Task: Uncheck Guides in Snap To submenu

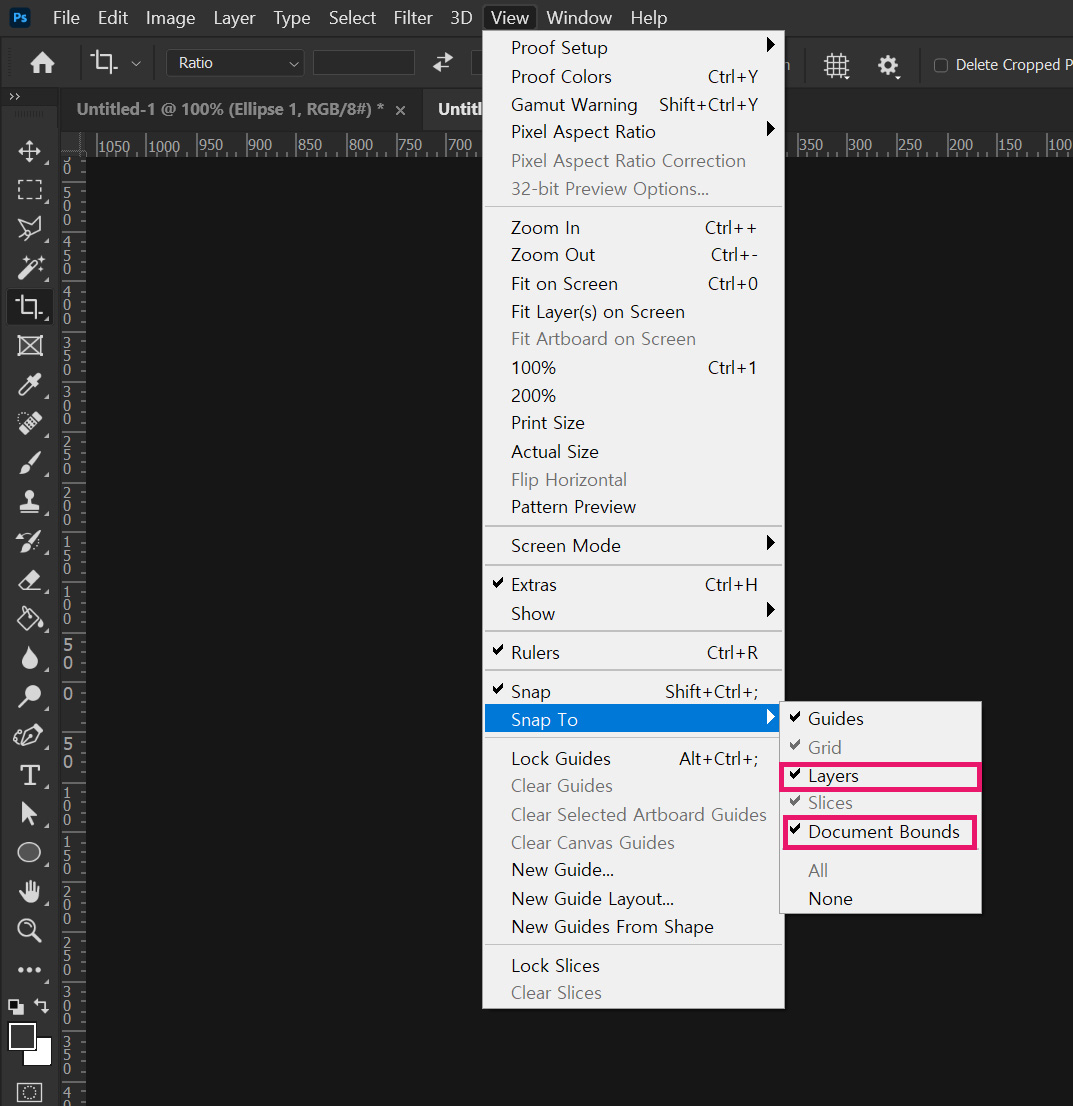Action: coord(880,719)
